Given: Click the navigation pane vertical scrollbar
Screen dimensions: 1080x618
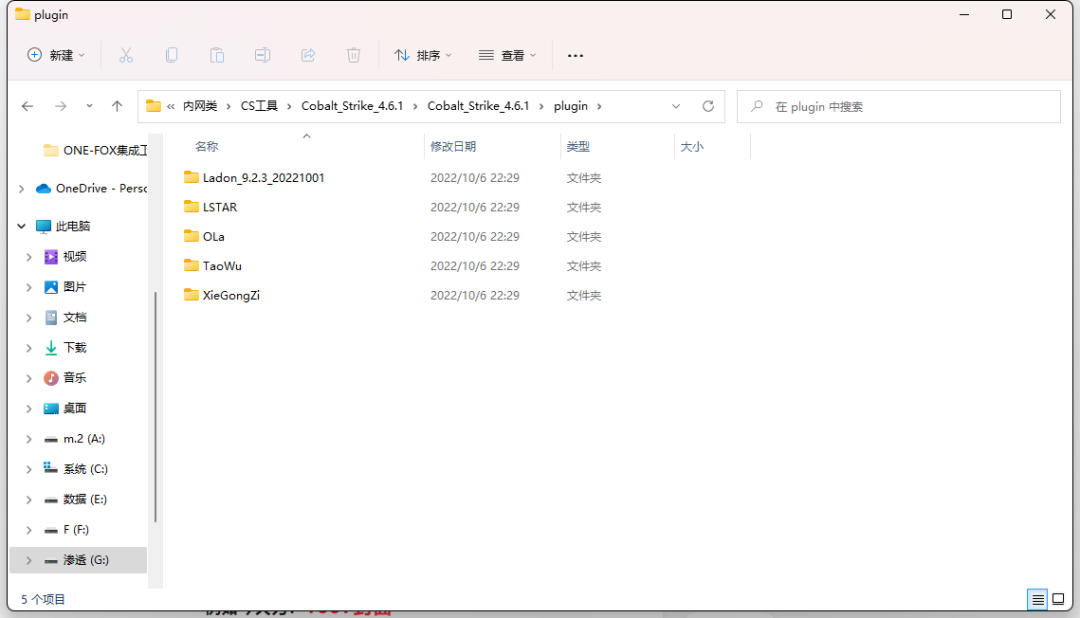Looking at the screenshot, I should 156,406.
